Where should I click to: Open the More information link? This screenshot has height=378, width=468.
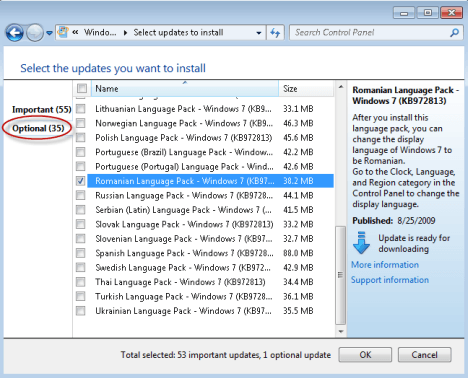coord(385,265)
